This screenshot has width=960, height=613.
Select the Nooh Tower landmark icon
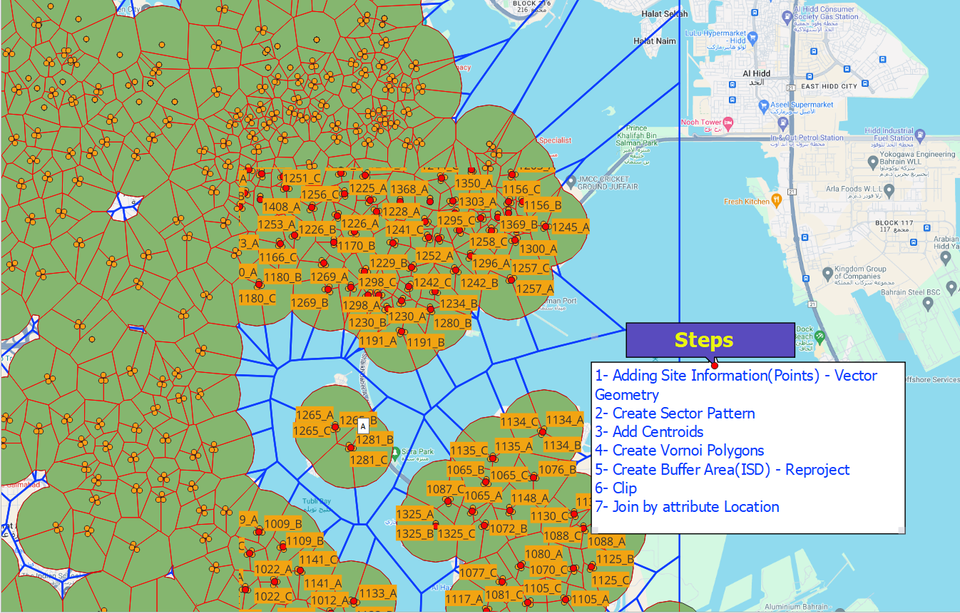(x=728, y=122)
